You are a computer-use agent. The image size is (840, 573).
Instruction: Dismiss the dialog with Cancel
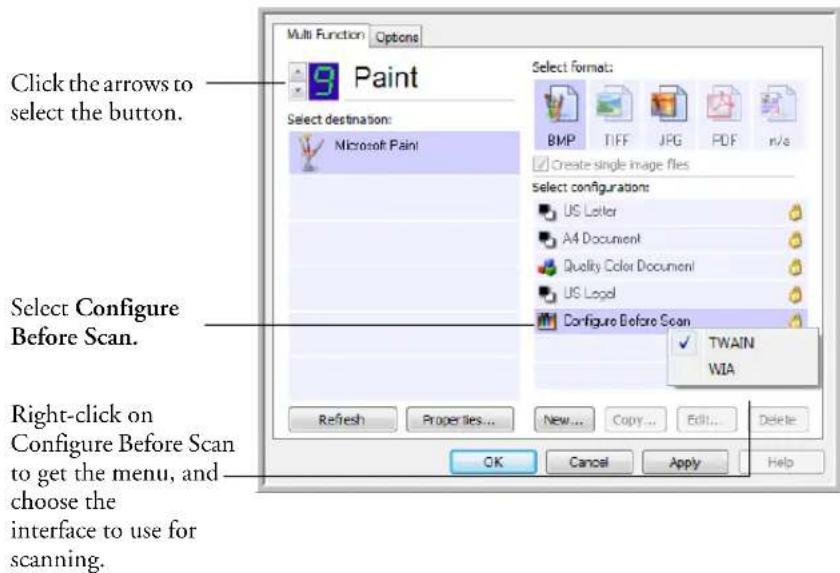pos(589,462)
